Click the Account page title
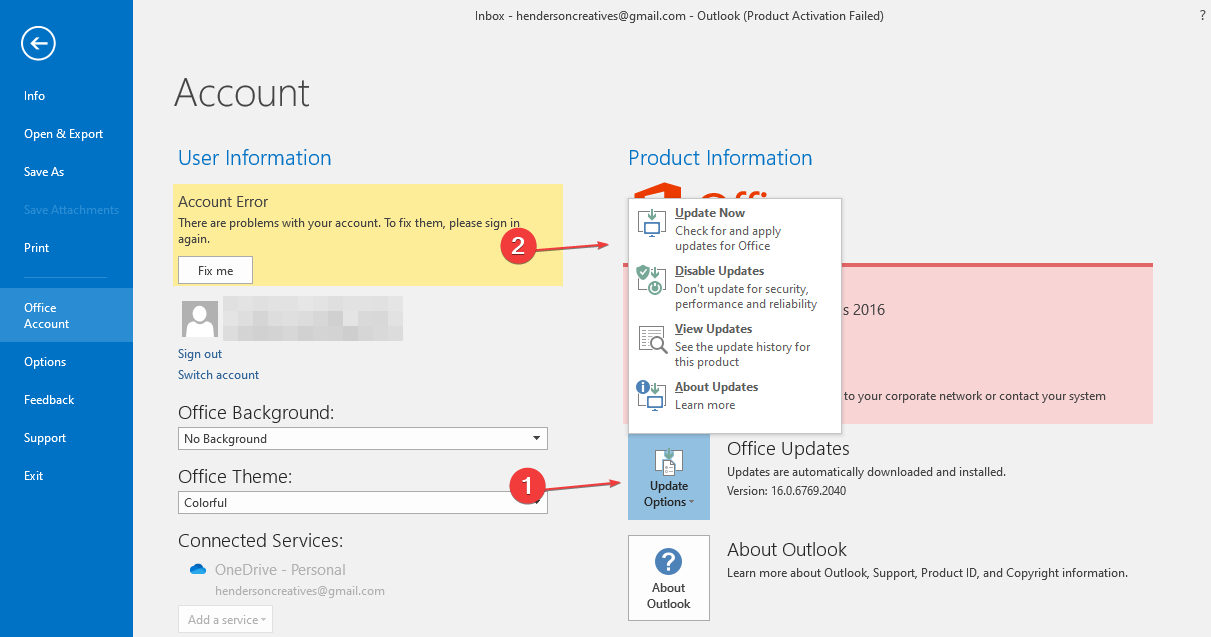This screenshot has width=1211, height=637. [242, 93]
